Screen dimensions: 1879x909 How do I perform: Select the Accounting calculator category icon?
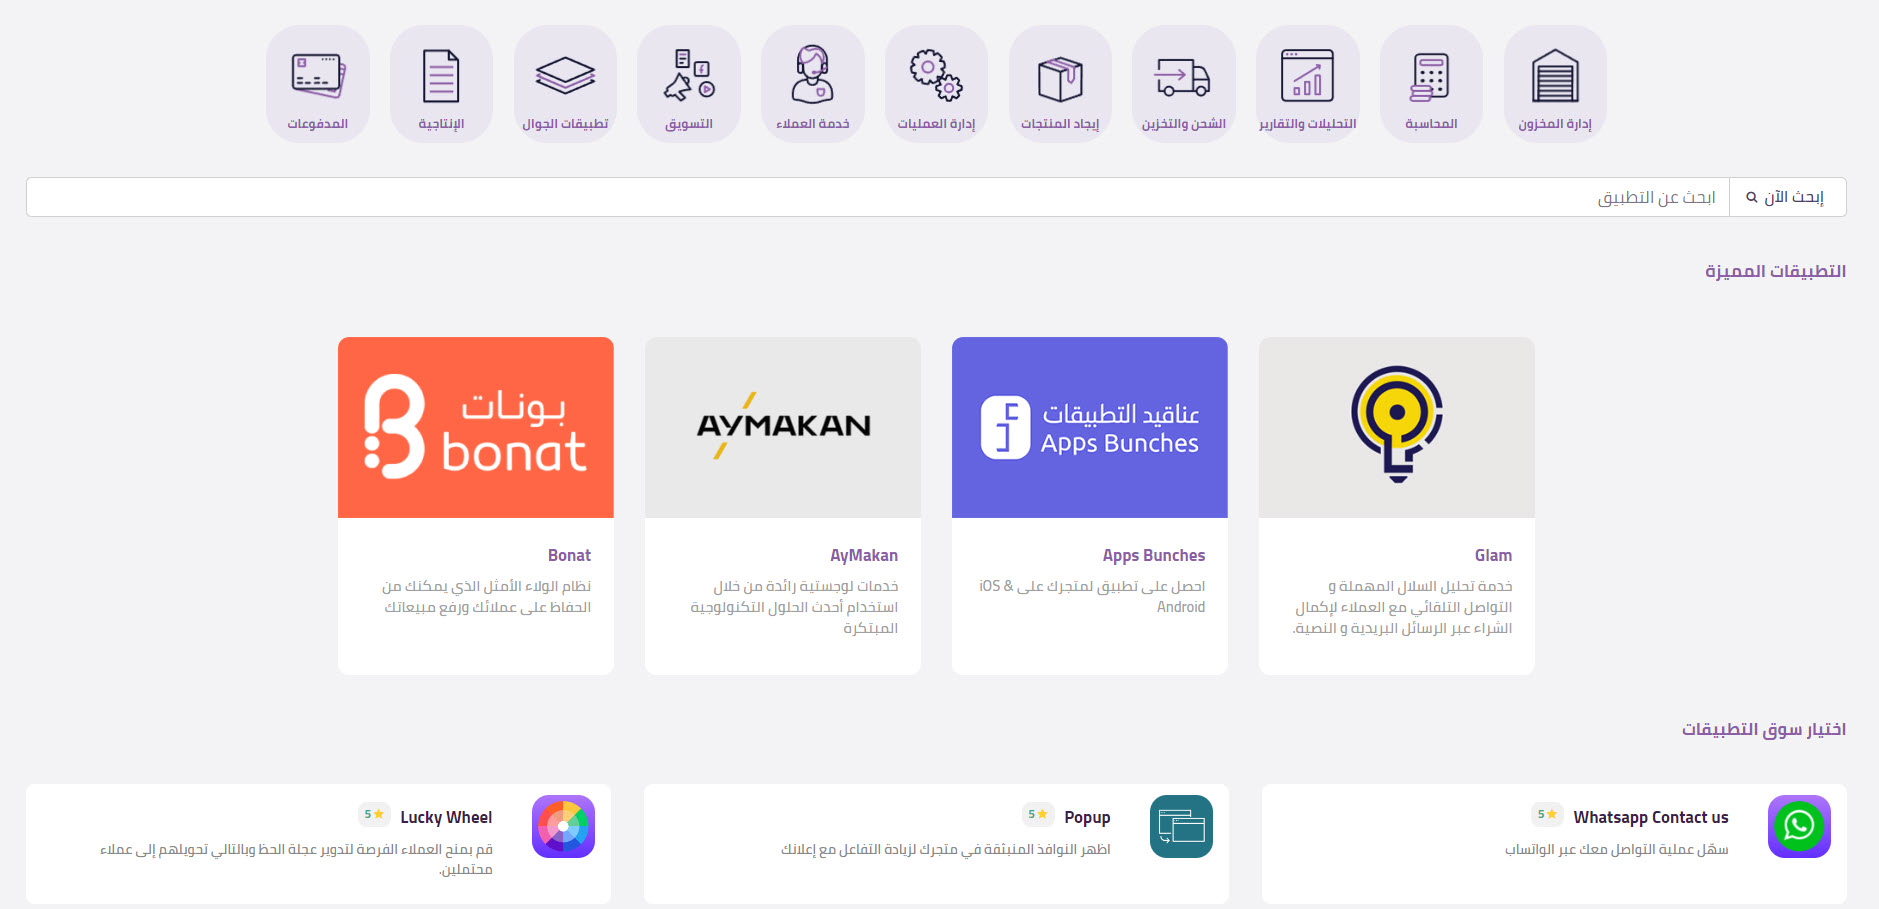point(1430,78)
